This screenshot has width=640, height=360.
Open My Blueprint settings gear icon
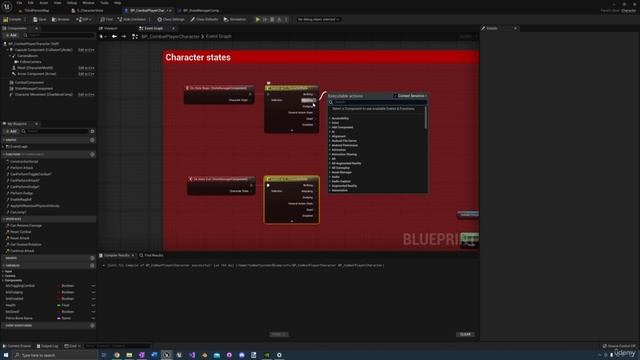point(93,131)
